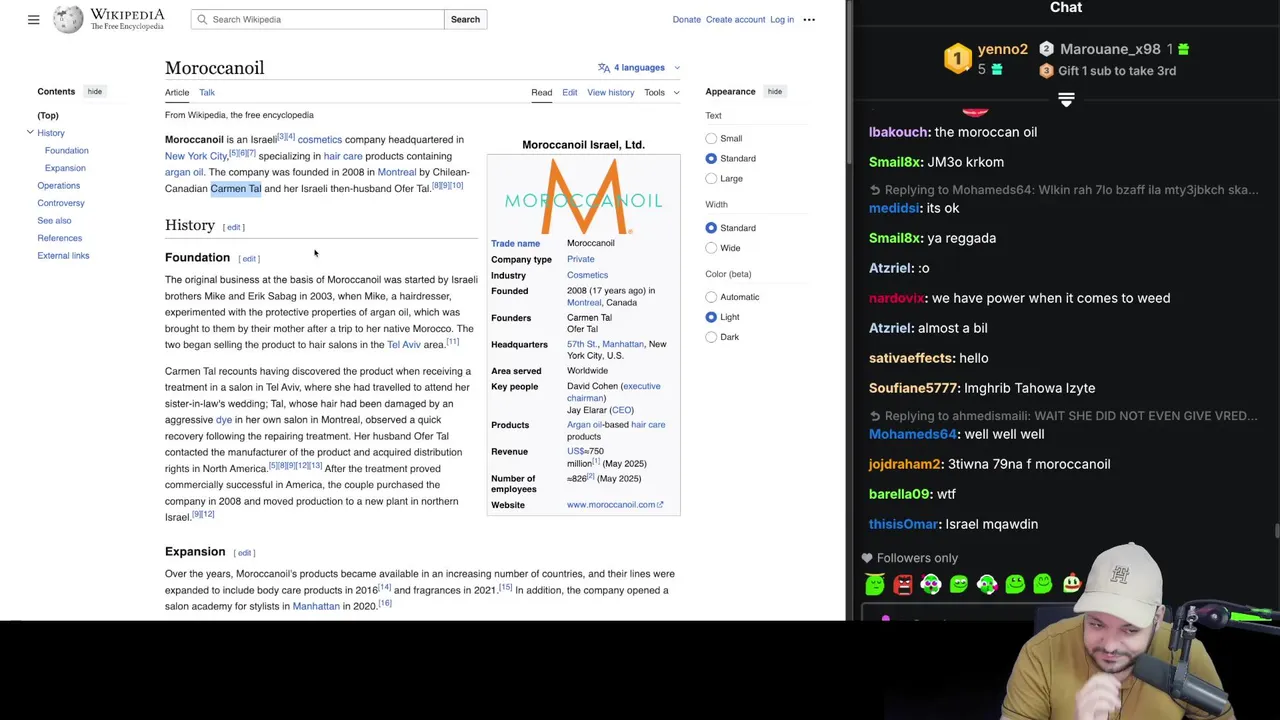Screen dimensions: 1280x720
Task: Click the edit link beside Foundation heading
Action: 248,259
